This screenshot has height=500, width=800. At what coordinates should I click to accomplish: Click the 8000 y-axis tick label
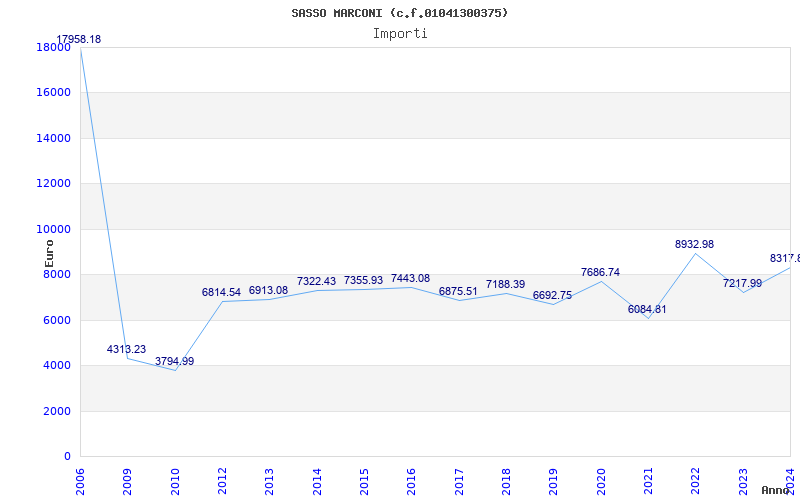57,274
